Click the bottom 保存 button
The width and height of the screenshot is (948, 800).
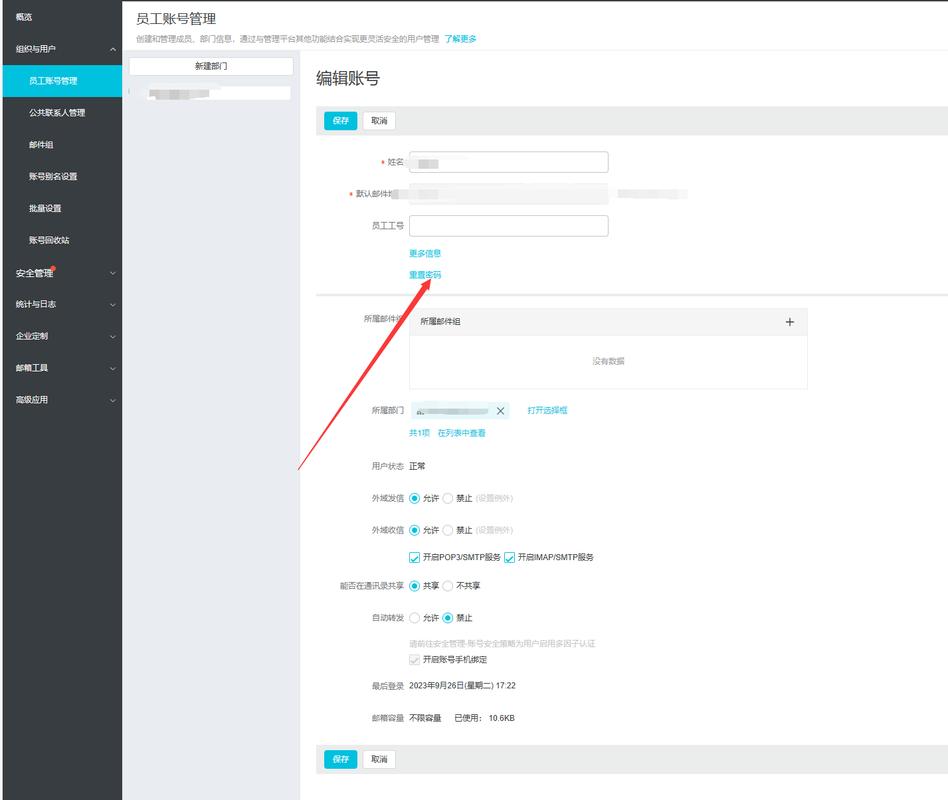340,759
